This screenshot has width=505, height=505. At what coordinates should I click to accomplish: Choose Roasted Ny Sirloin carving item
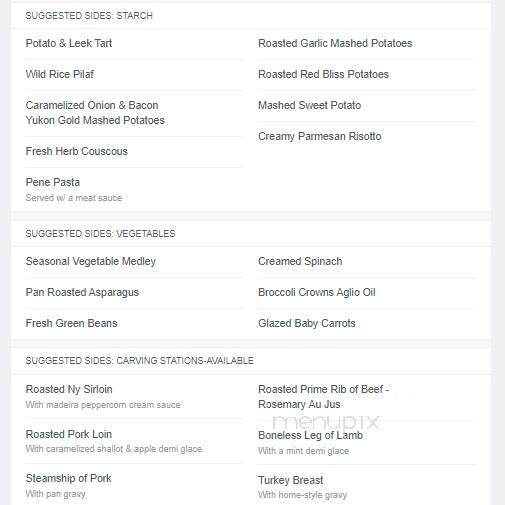(x=69, y=389)
